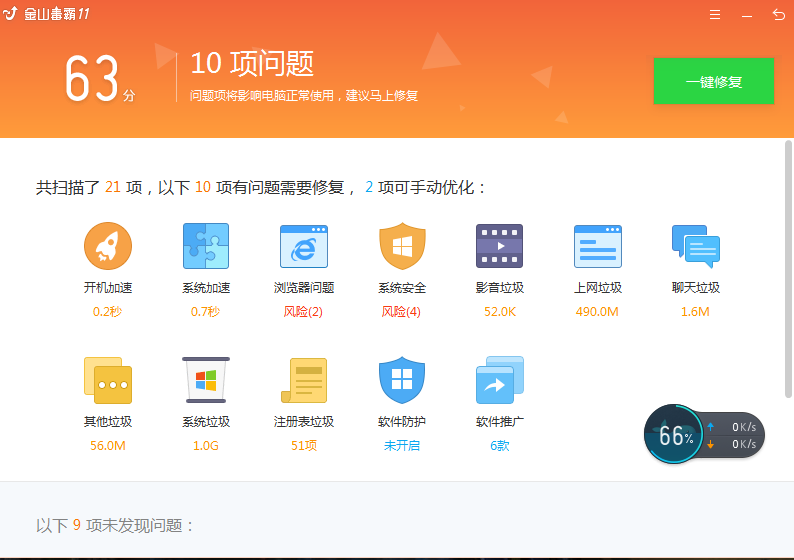Select the 上网垃圾 web page icon

598,246
